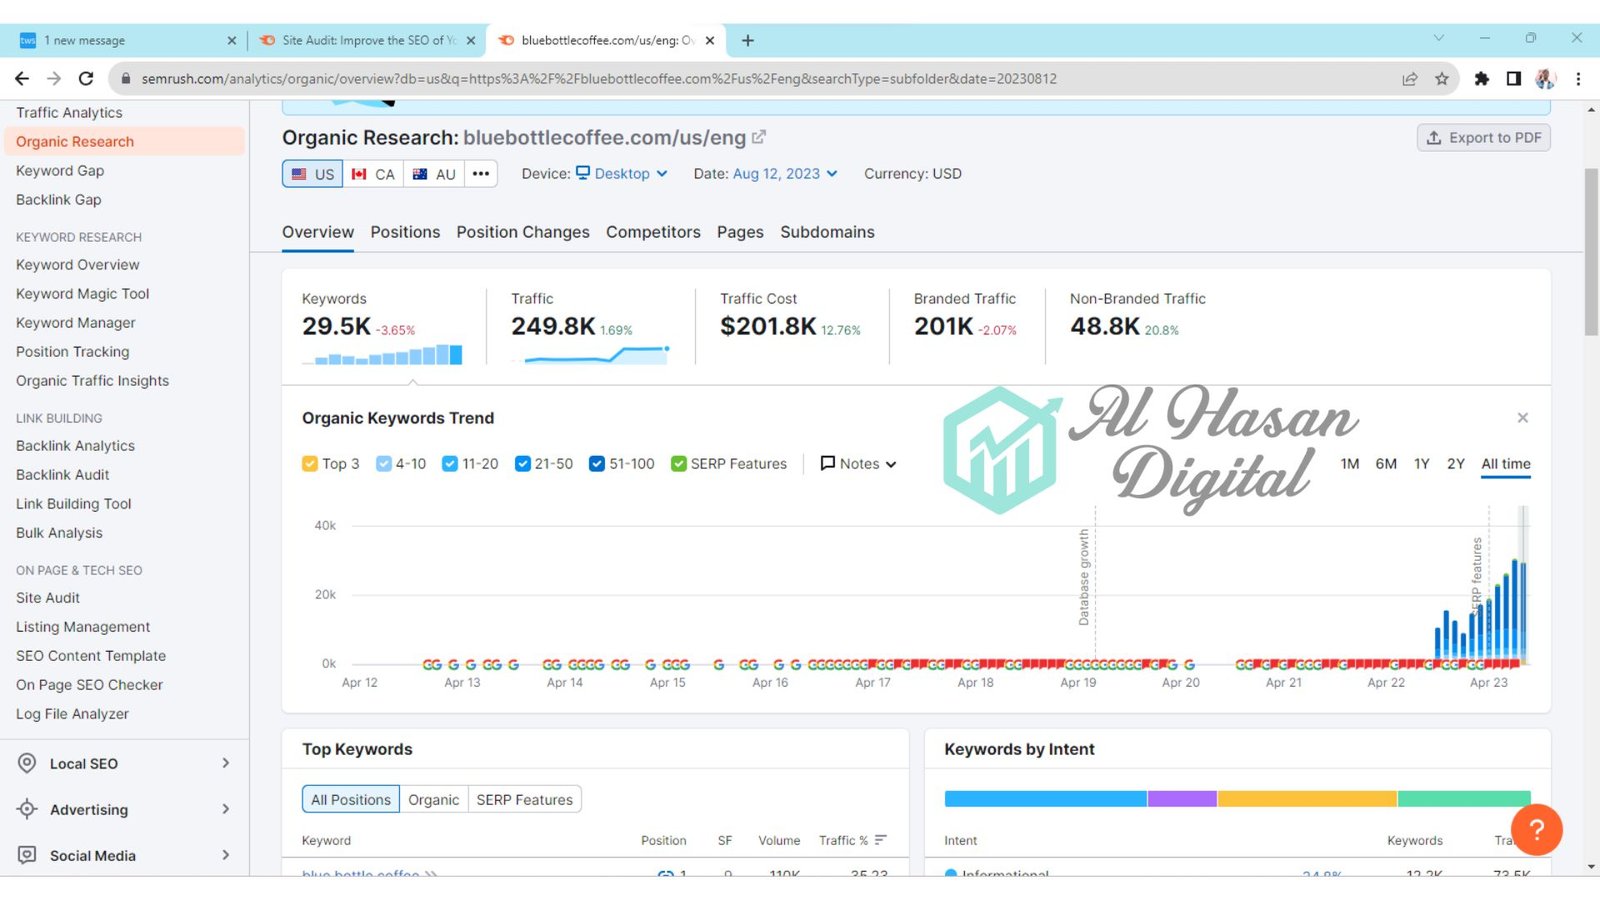Toggle 4-10 positions checkbox
Viewport: 1600px width, 900px height.
click(384, 464)
